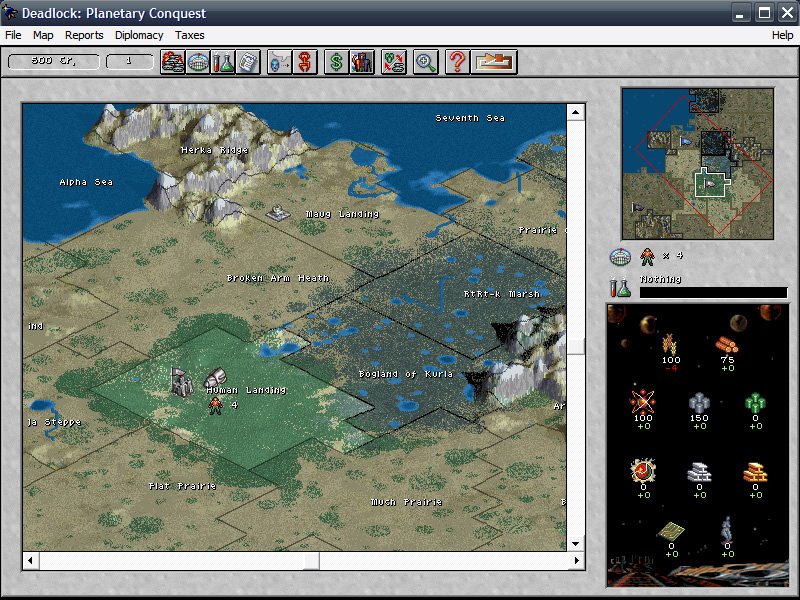Click the city dome toolbar icon
This screenshot has width=800, height=600.
[x=198, y=62]
